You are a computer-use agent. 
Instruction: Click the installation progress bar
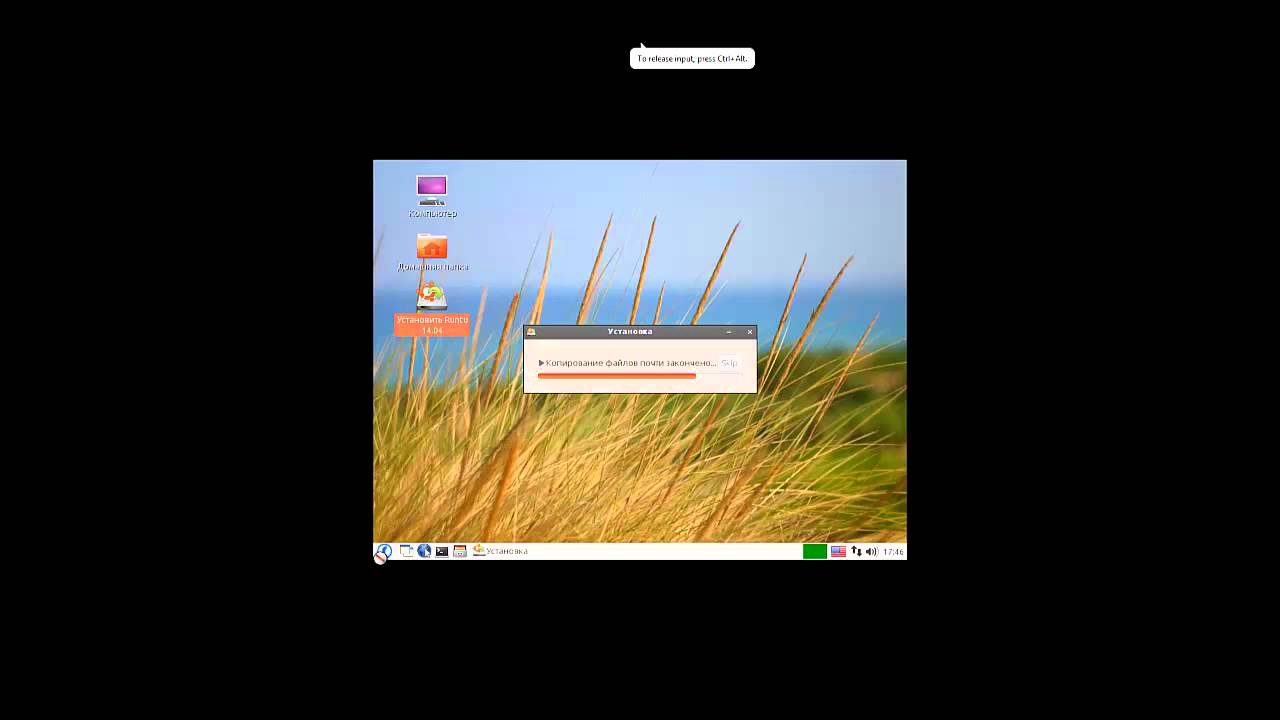pos(640,376)
